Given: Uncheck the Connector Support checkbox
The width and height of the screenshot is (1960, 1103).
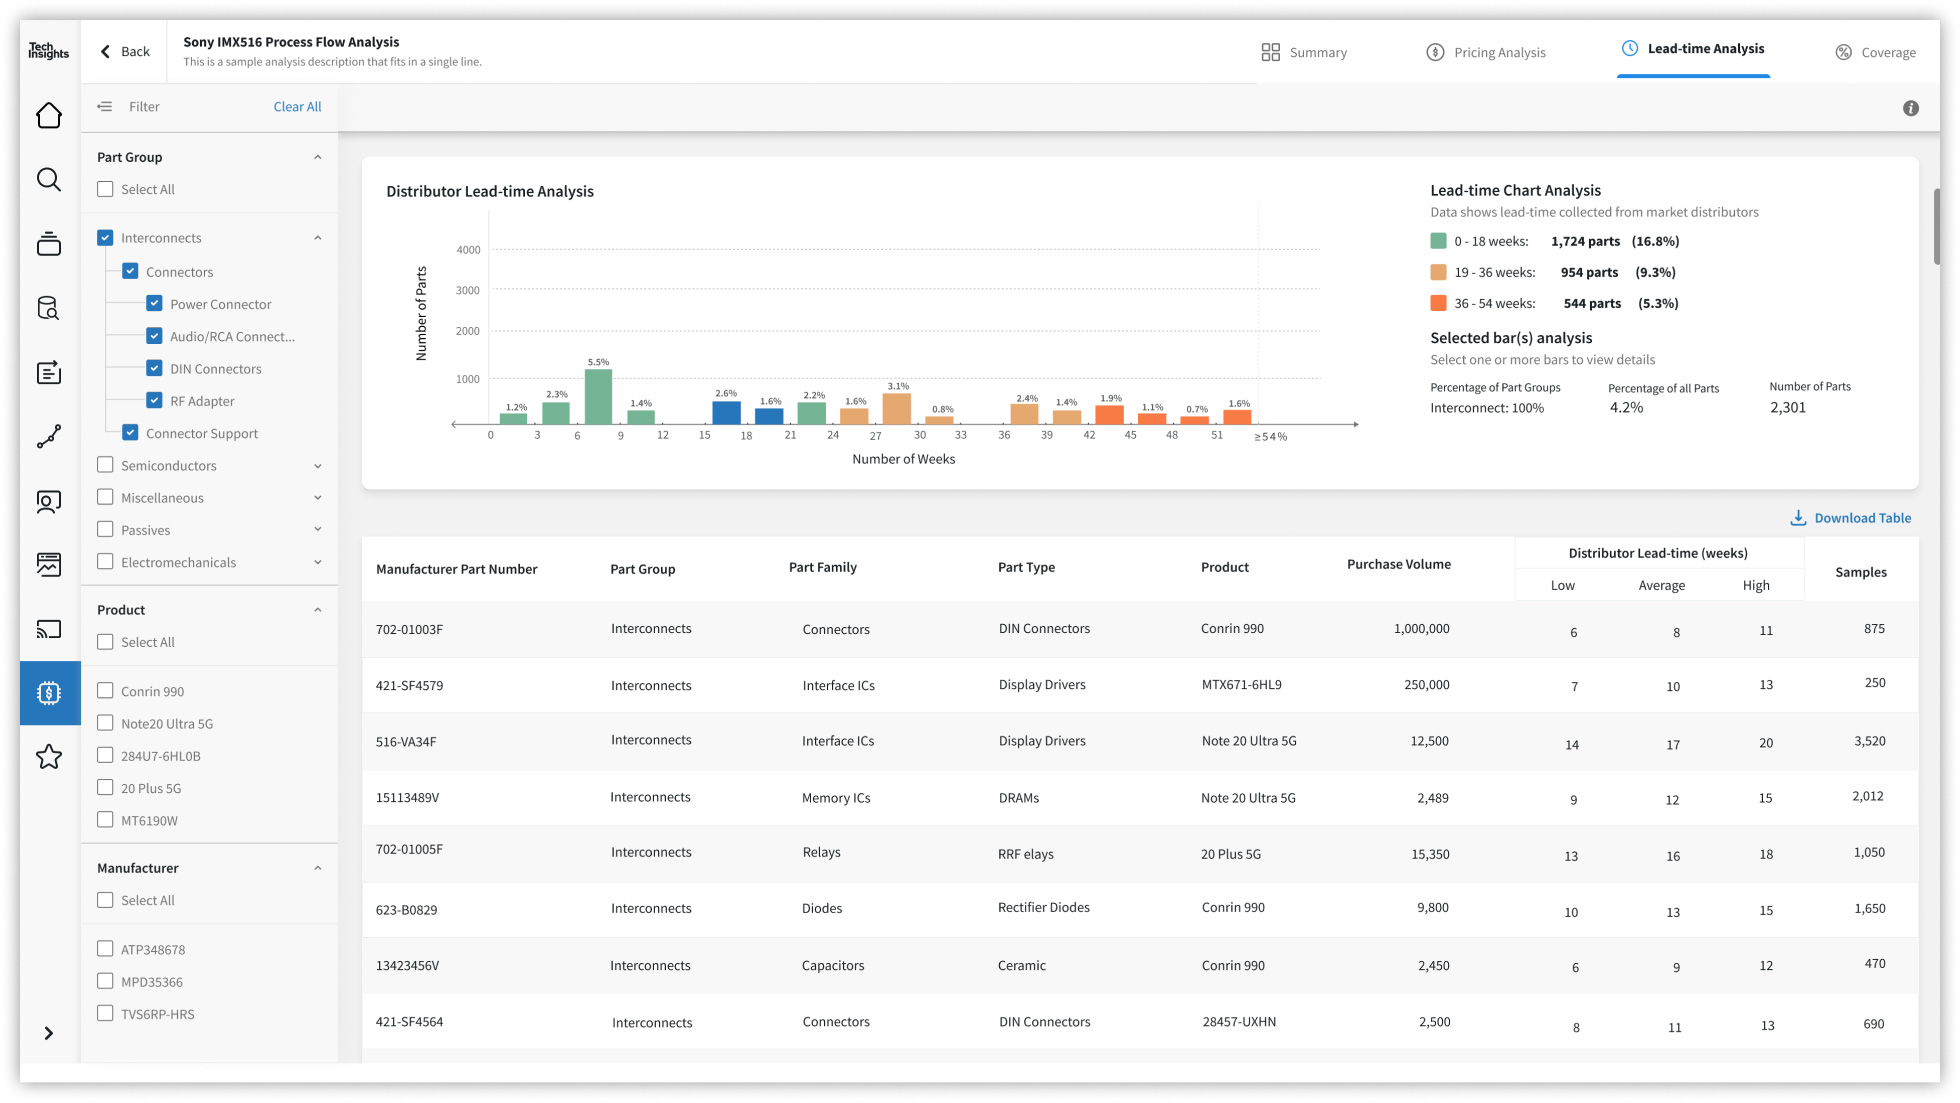Looking at the screenshot, I should pyautogui.click(x=130, y=432).
